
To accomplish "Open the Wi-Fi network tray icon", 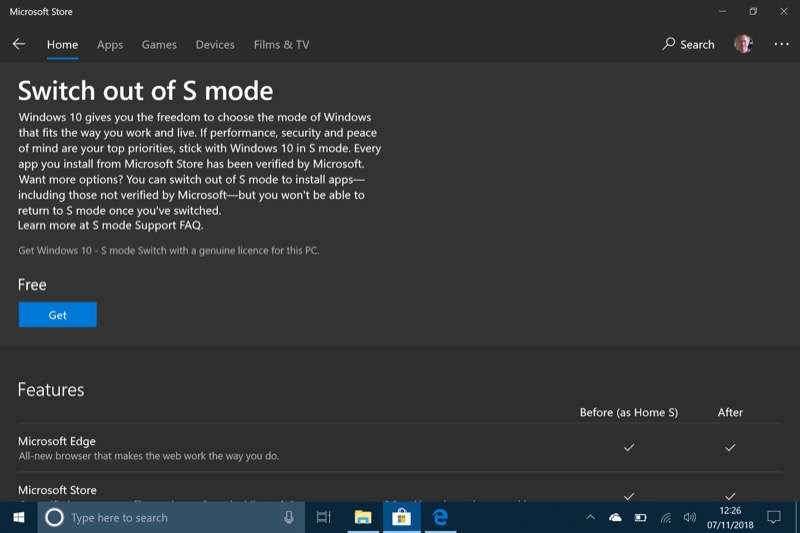I will 666,518.
